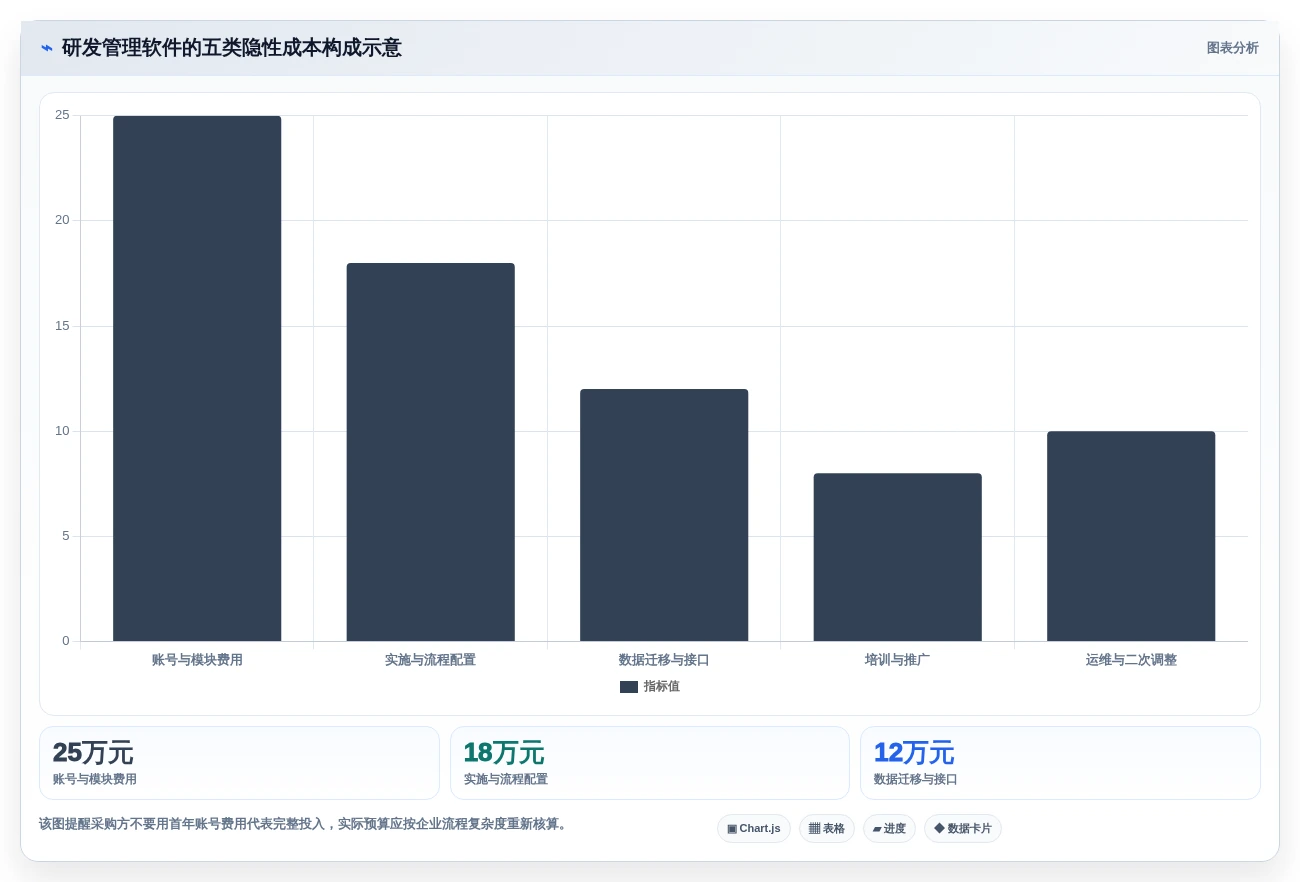
Task: Click the y-axis value 20
Action: 62,220
